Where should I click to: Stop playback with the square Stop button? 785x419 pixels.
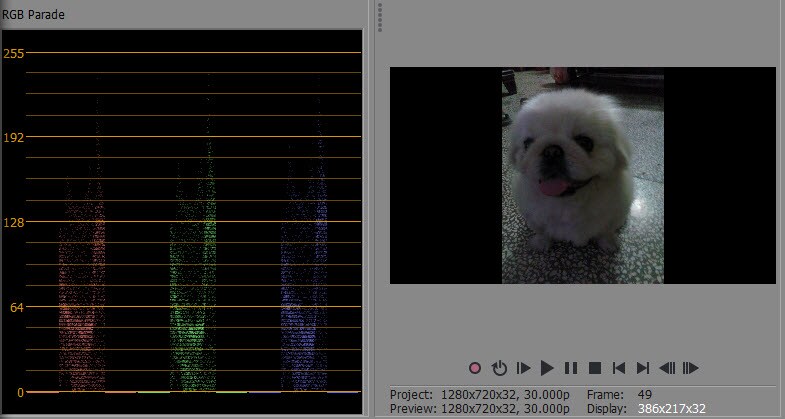pos(595,368)
